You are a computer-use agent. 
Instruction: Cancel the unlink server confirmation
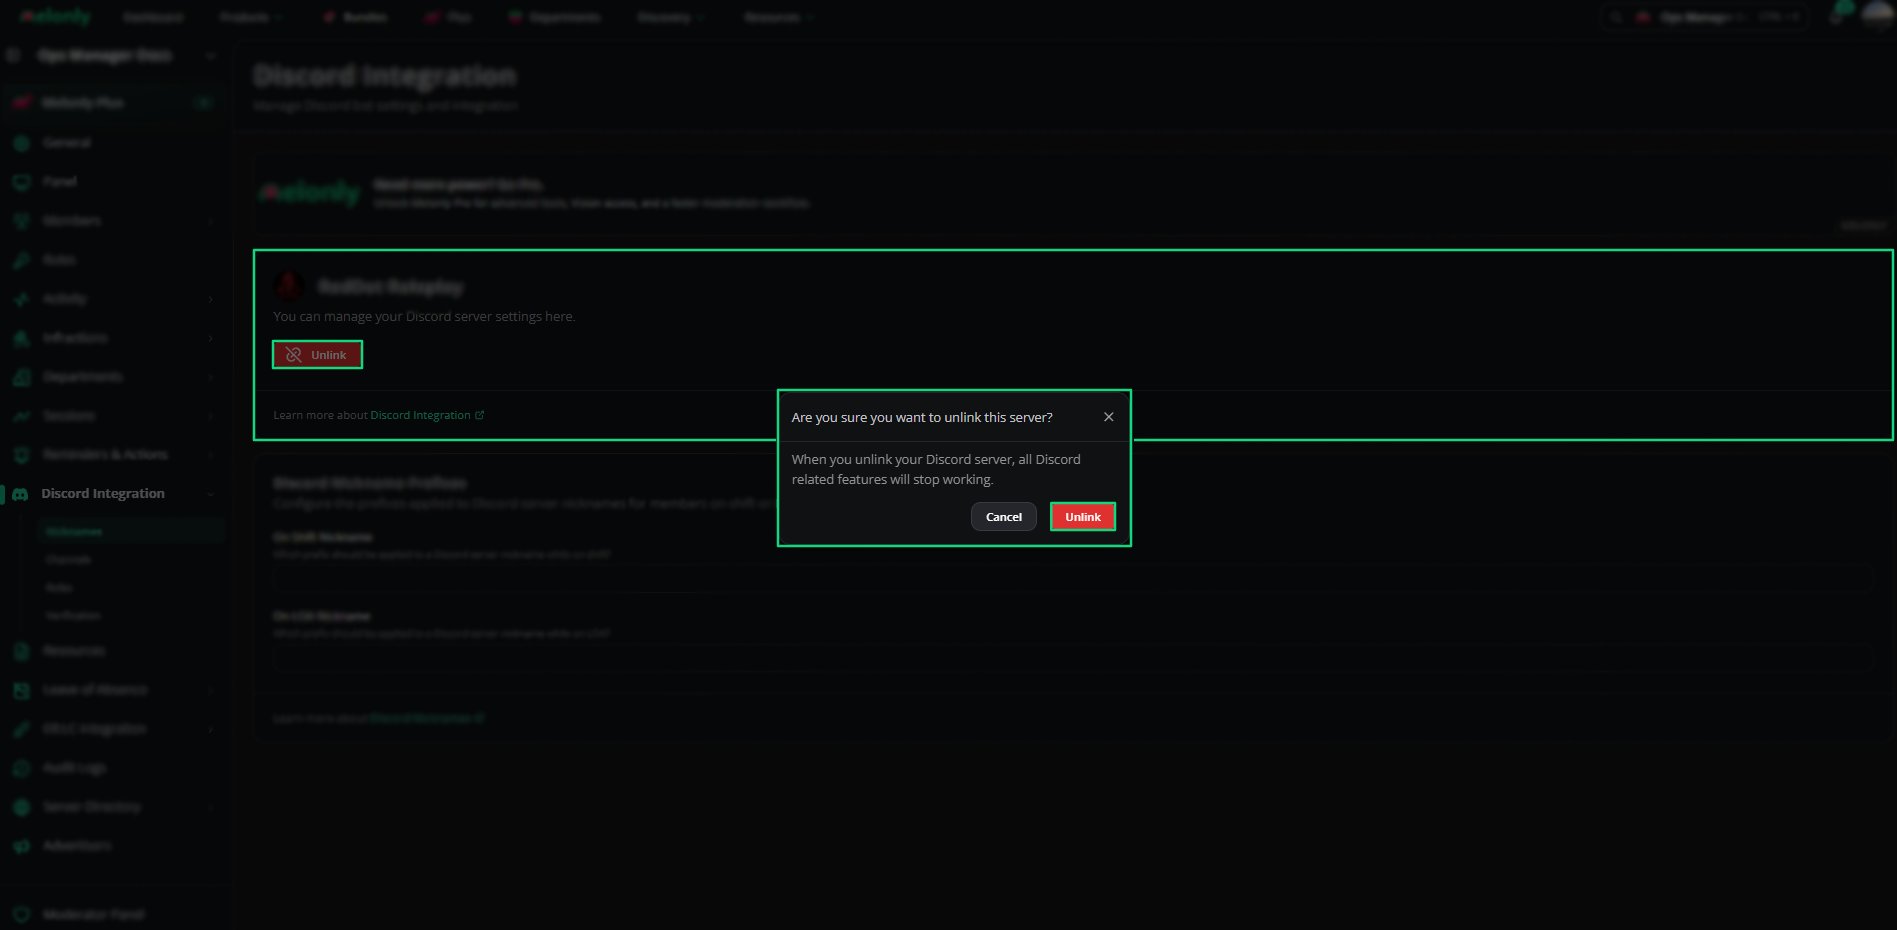point(1004,517)
